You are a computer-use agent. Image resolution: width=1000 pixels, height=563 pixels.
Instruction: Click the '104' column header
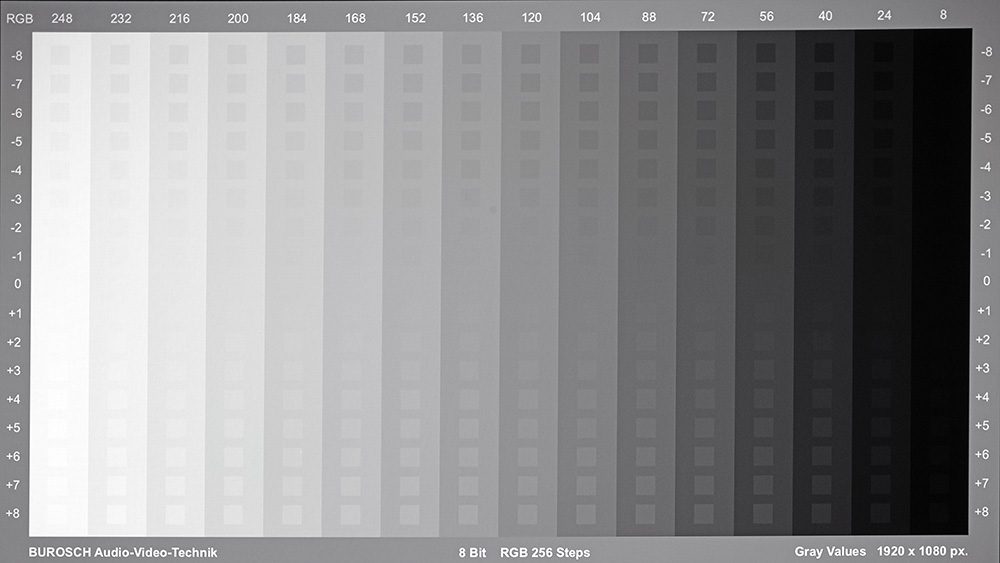coord(590,17)
